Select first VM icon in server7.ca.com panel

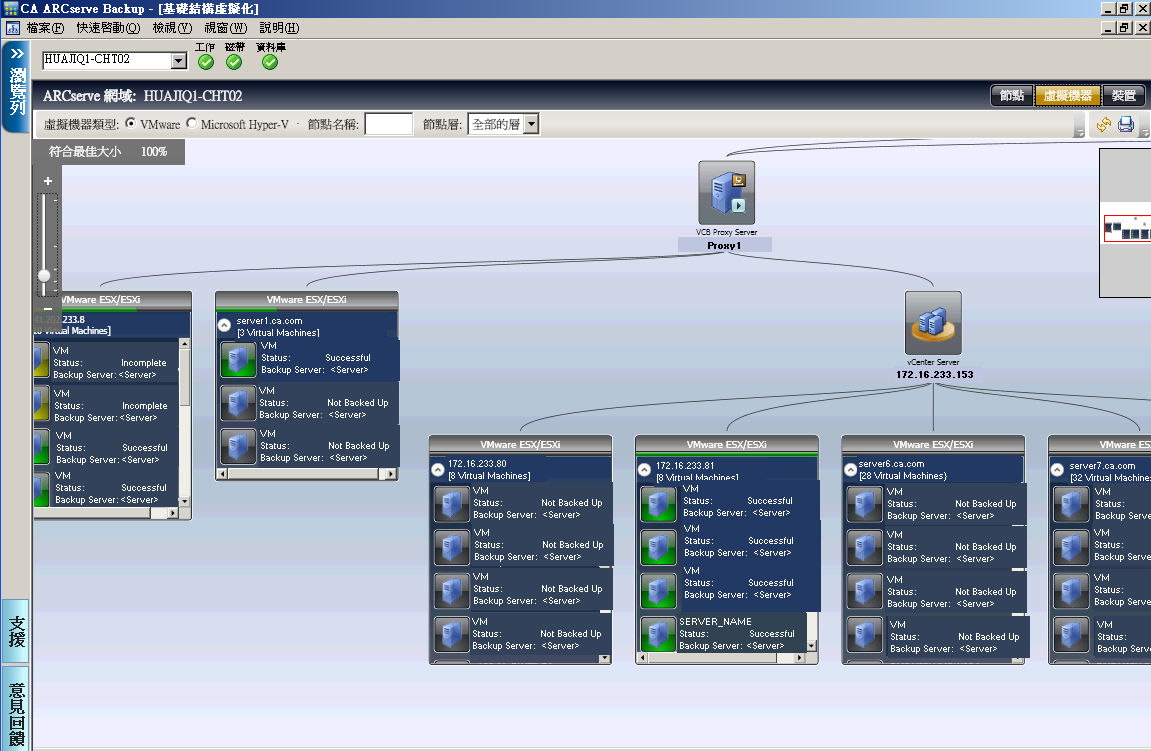pyautogui.click(x=1071, y=504)
